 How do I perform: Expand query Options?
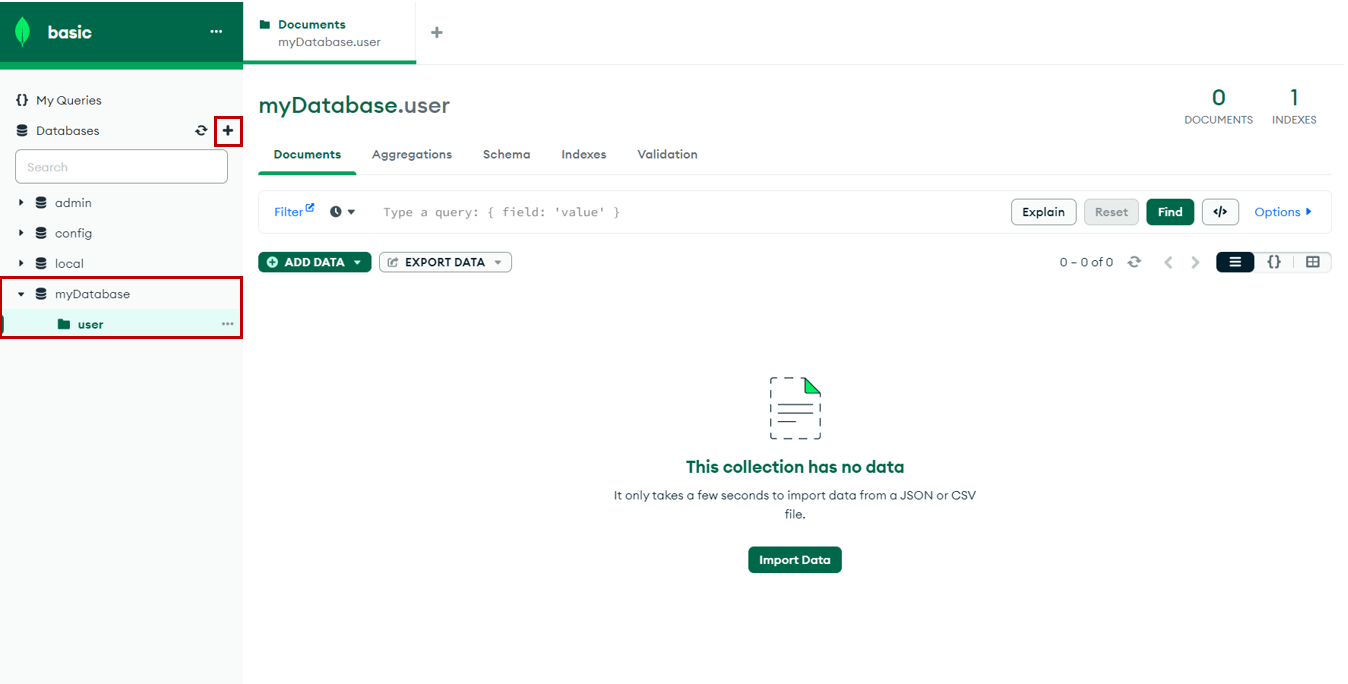(x=1283, y=212)
